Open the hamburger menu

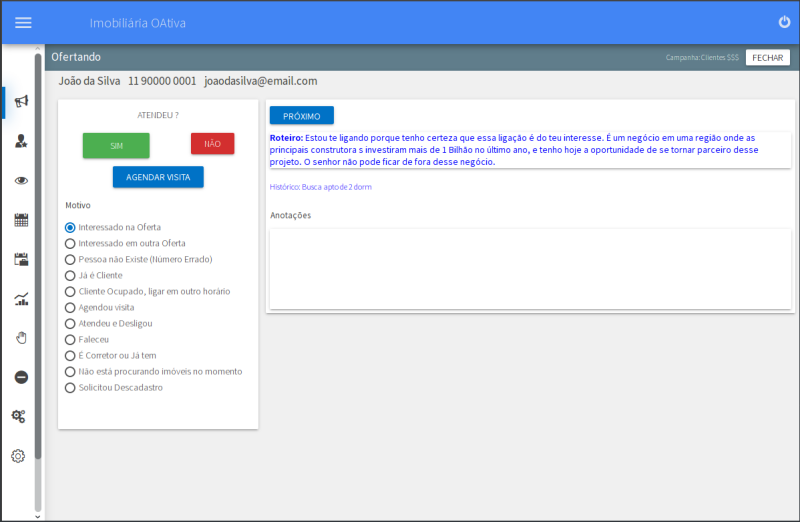[23, 23]
